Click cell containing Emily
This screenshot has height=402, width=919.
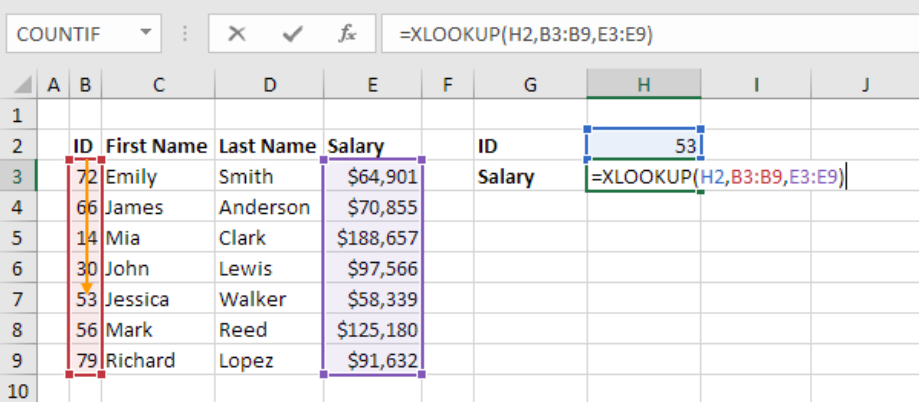(158, 176)
